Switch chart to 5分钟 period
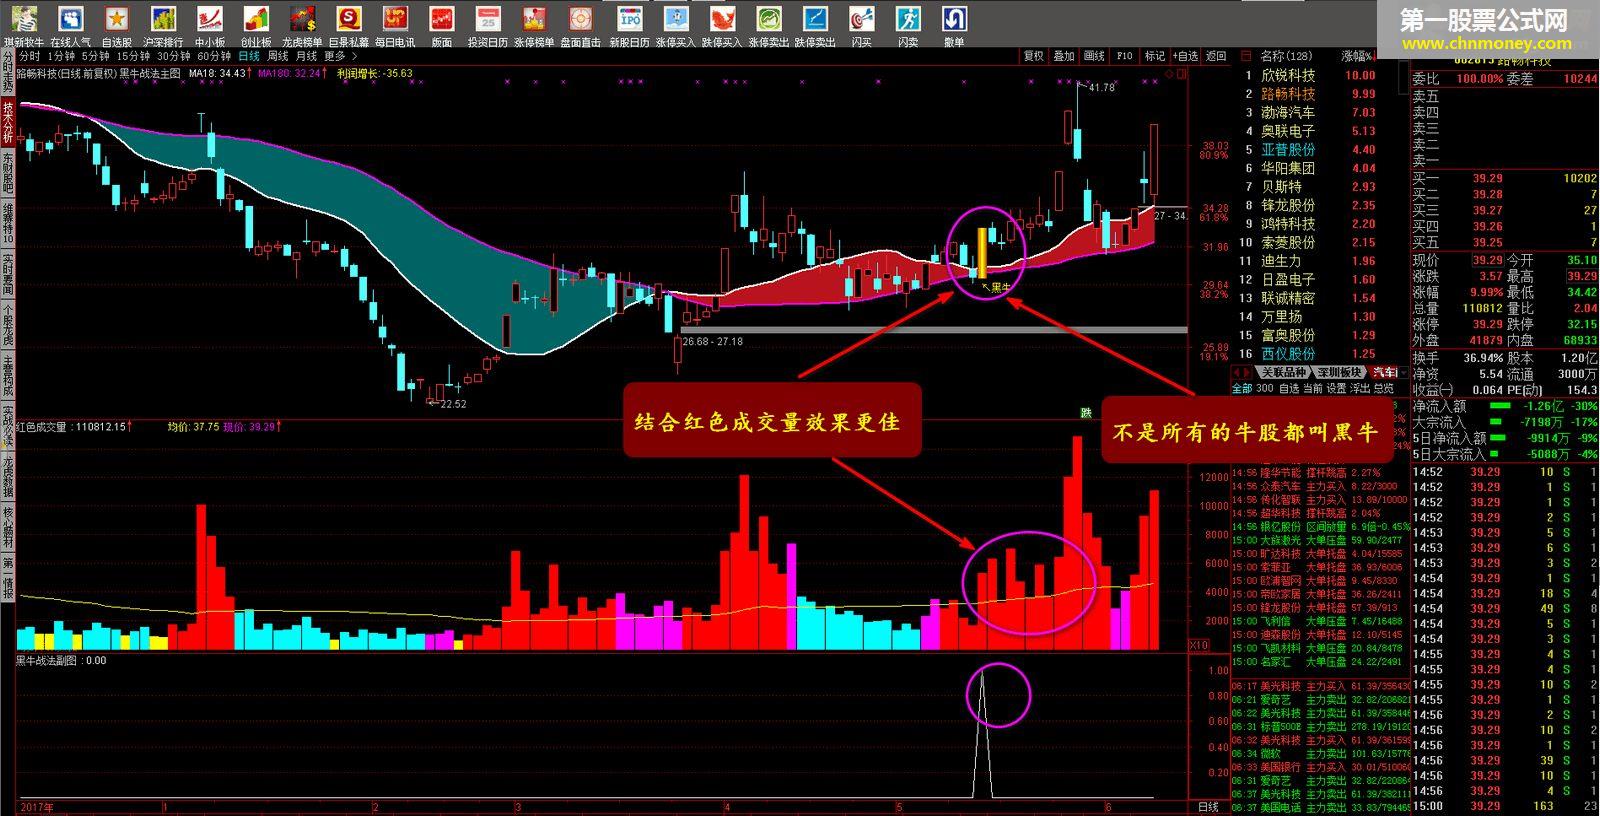Image resolution: width=1600 pixels, height=816 pixels. (x=98, y=57)
